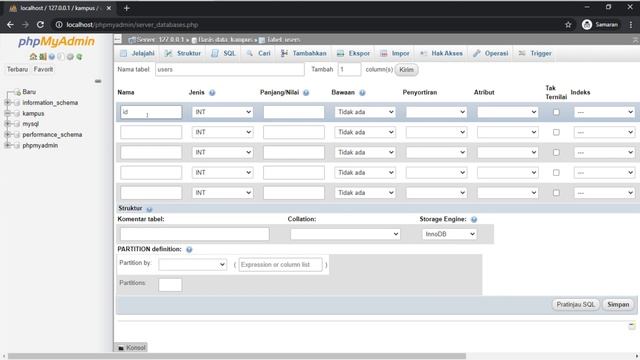Image resolution: width=640 pixels, height=360 pixels.
Task: Click the Samaran profile avatar
Action: tap(587, 25)
